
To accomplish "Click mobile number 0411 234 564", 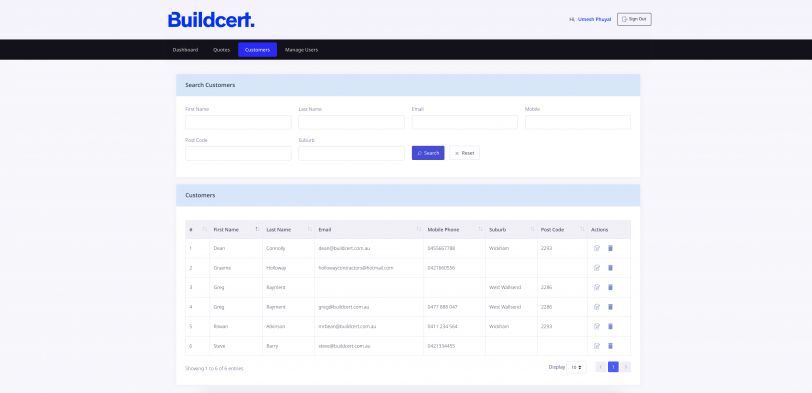I will (442, 326).
